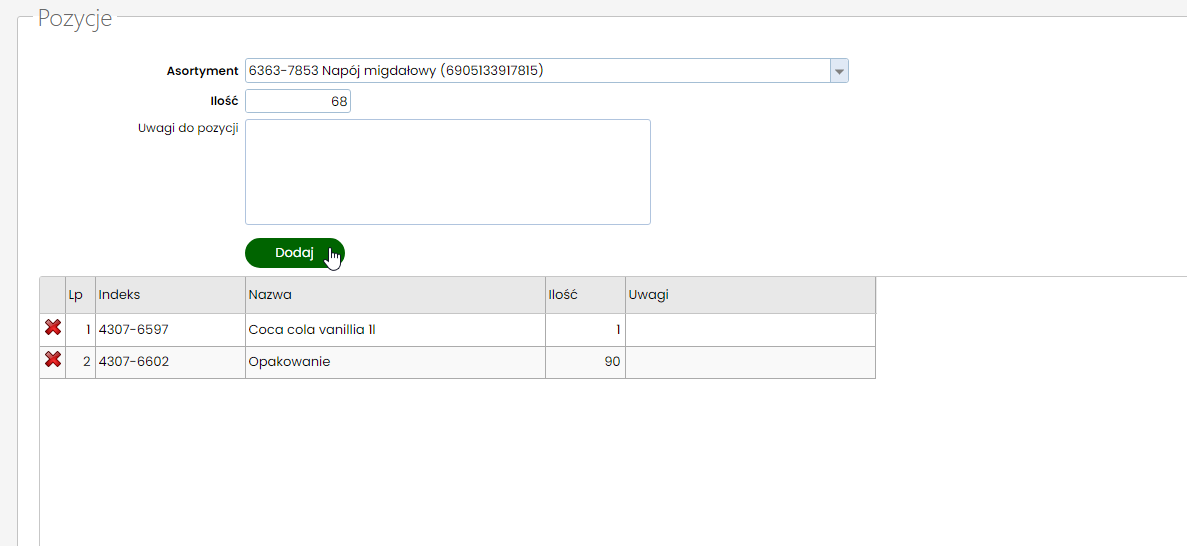Select the Coca cola vanillia 1l name cell
The image size is (1187, 546).
(x=395, y=330)
